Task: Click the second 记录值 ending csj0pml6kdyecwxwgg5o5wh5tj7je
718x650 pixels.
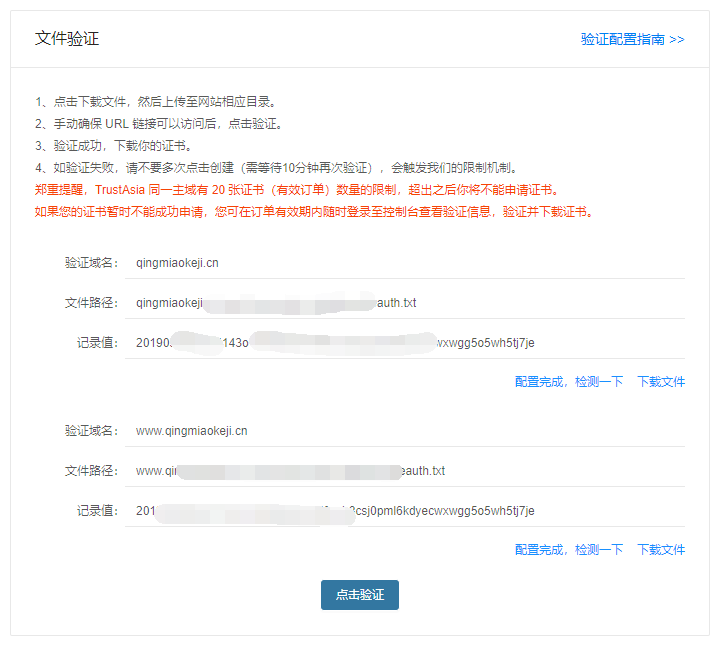Action: click(335, 511)
